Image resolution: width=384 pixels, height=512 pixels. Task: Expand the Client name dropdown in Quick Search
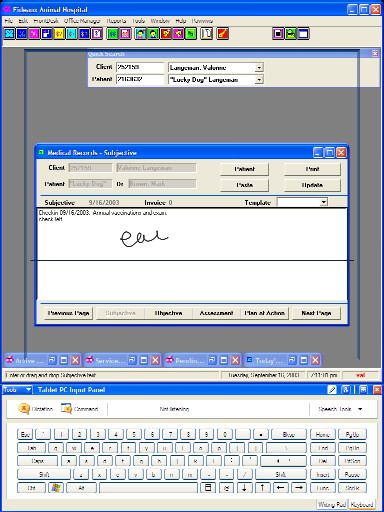click(x=259, y=68)
